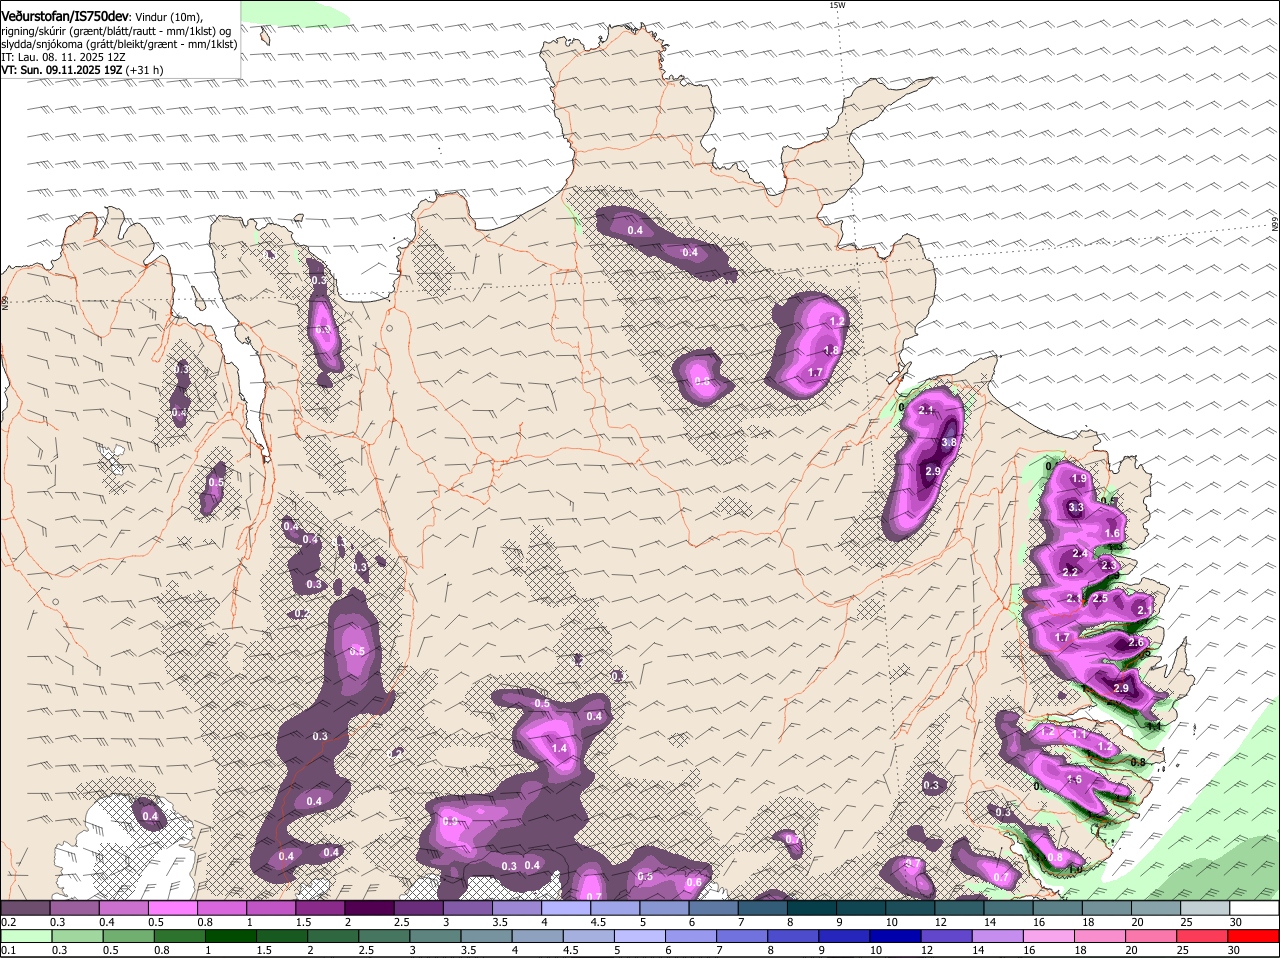Click the 2.4 precipitation value on the map
This screenshot has height=958, width=1280.
click(x=1080, y=554)
